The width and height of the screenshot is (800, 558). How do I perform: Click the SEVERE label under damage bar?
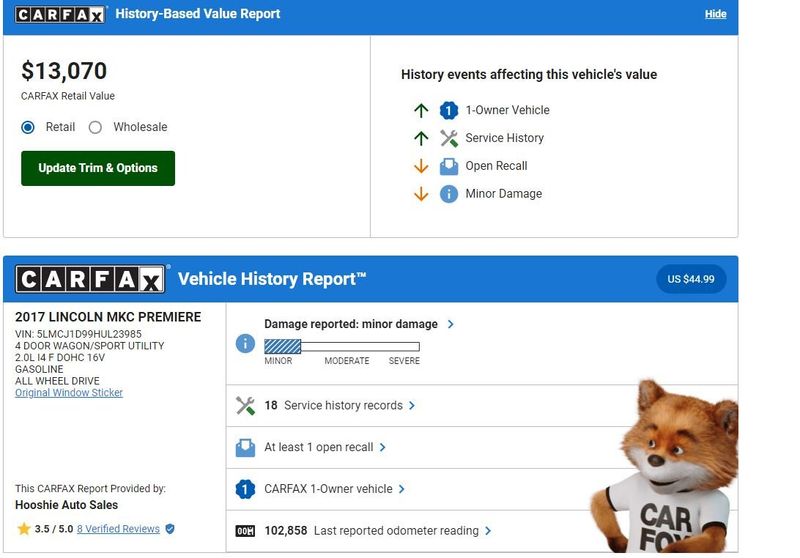tap(404, 361)
